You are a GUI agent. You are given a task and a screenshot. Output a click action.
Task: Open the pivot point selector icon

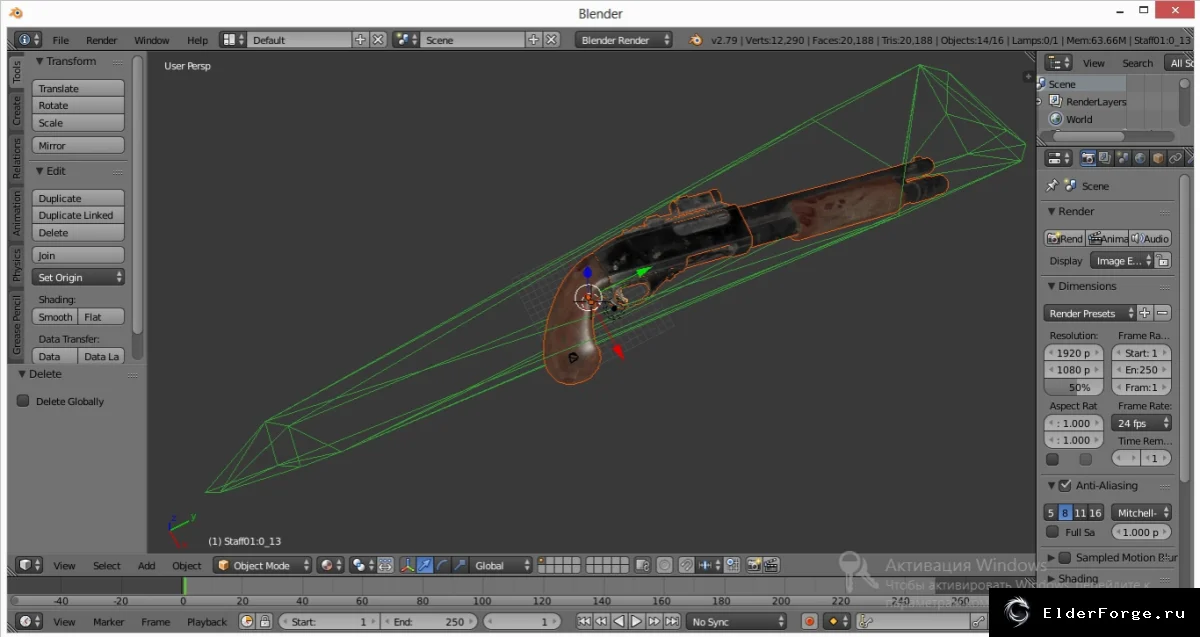pos(363,565)
